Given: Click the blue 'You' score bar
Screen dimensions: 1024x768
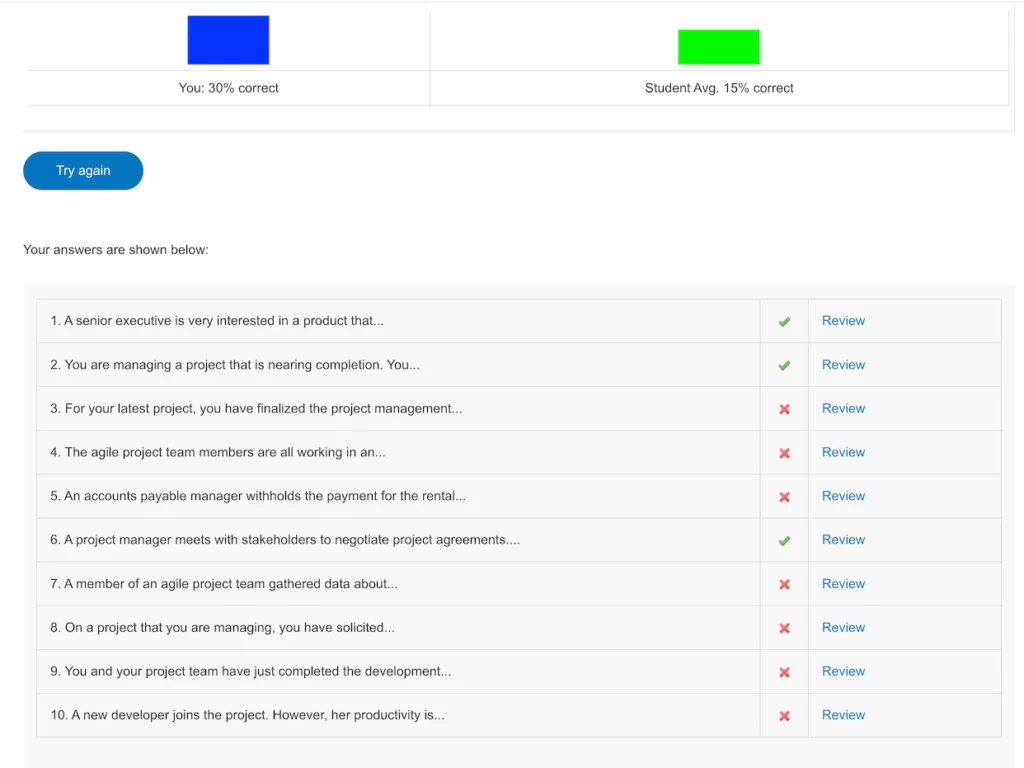Looking at the screenshot, I should tap(228, 40).
